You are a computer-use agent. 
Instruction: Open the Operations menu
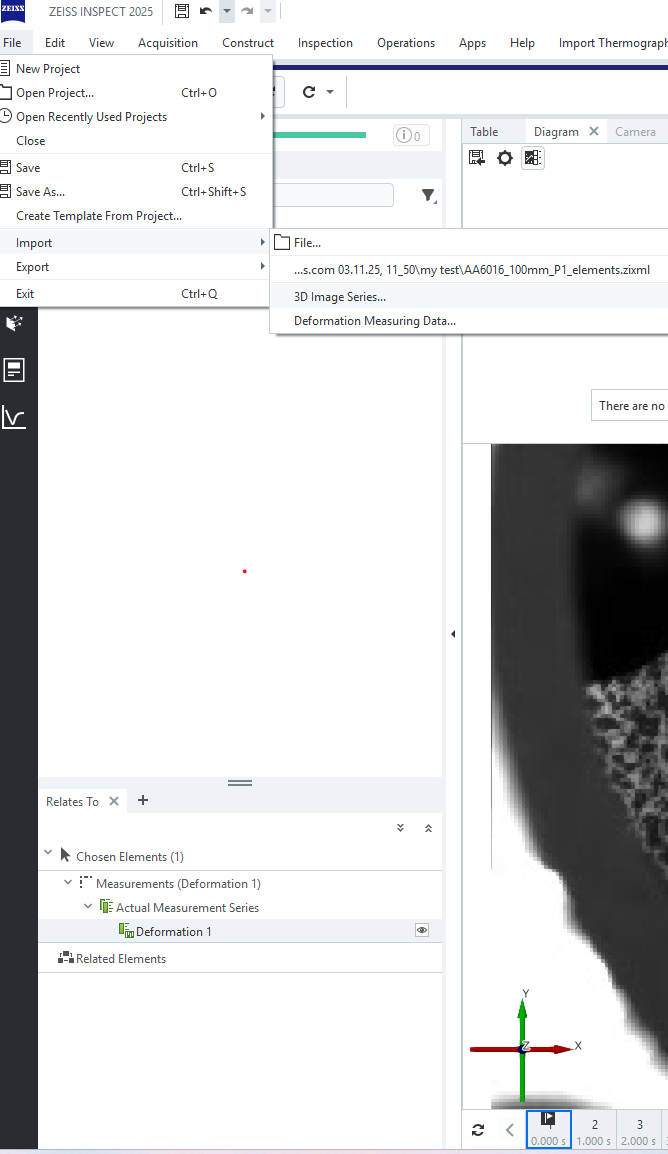tap(406, 43)
